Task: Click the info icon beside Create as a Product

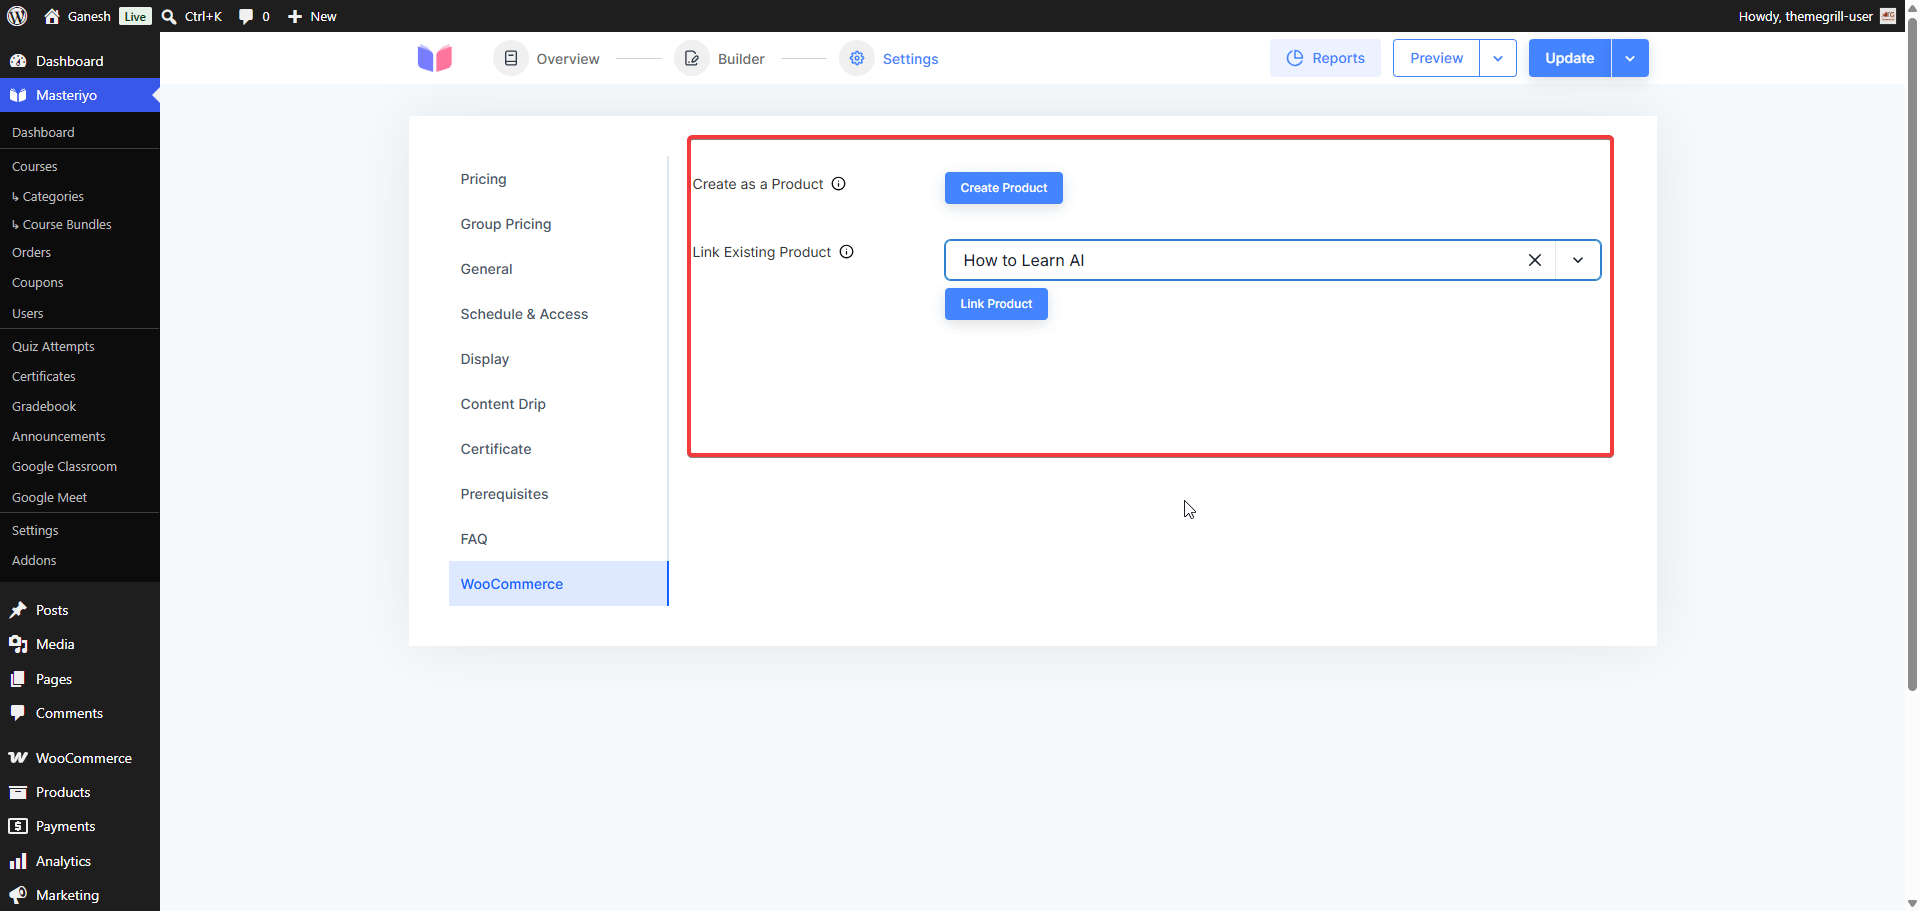Action: click(x=839, y=184)
